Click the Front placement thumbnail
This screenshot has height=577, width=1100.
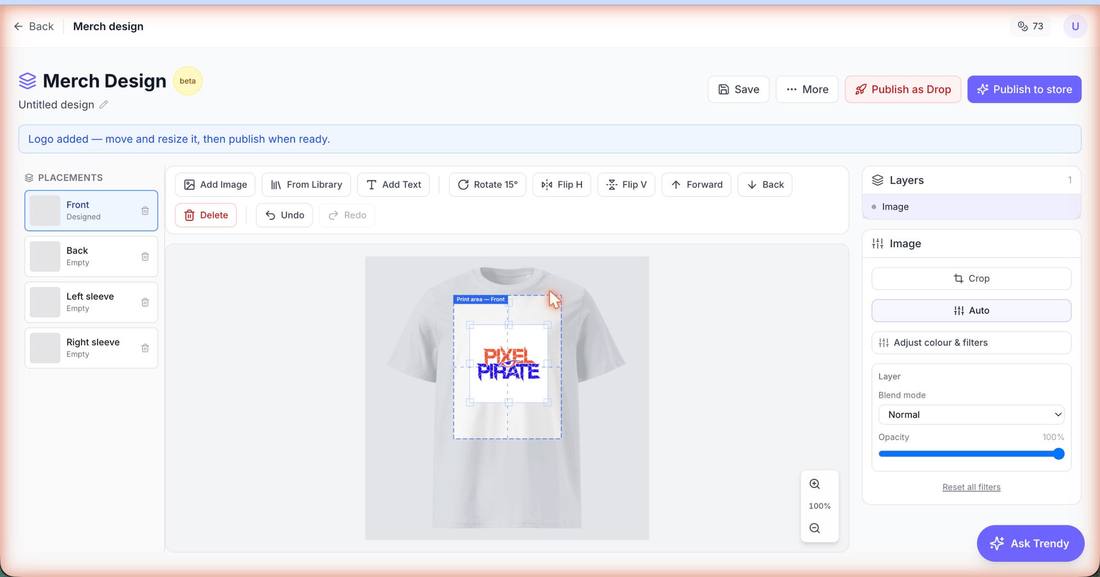[x=45, y=211]
